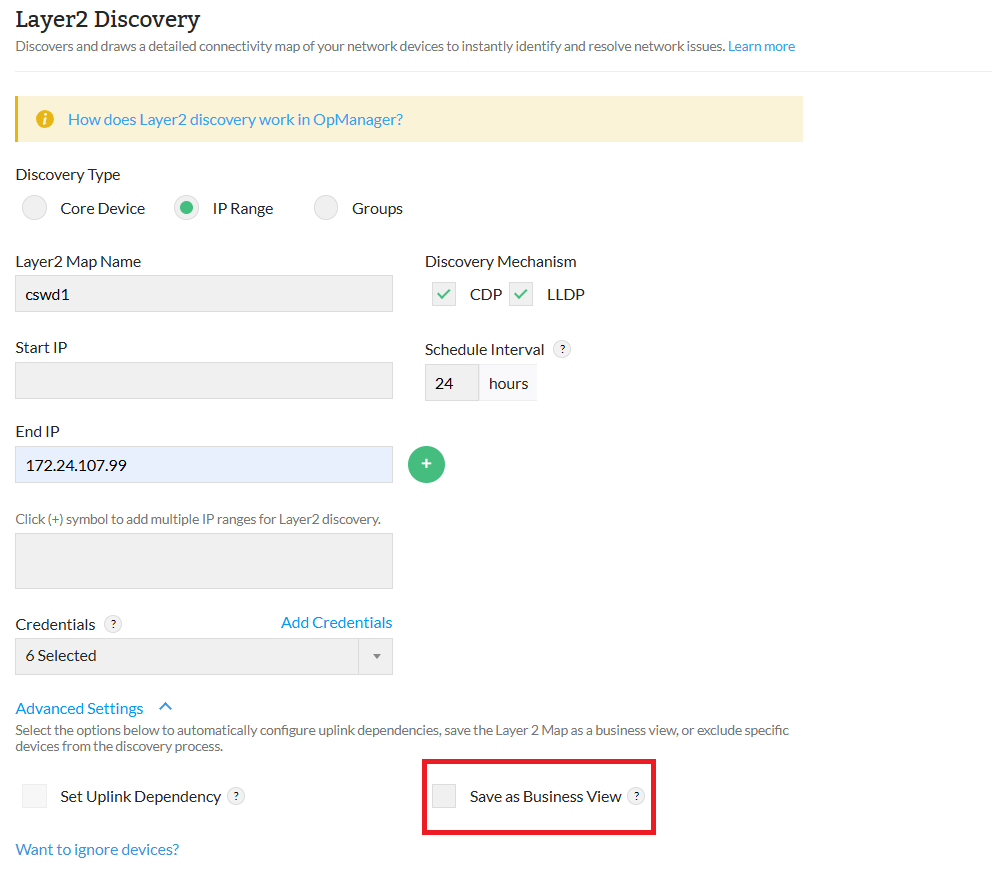This screenshot has height=875, width=992.
Task: Select the Core Device radio button
Action: 35,208
